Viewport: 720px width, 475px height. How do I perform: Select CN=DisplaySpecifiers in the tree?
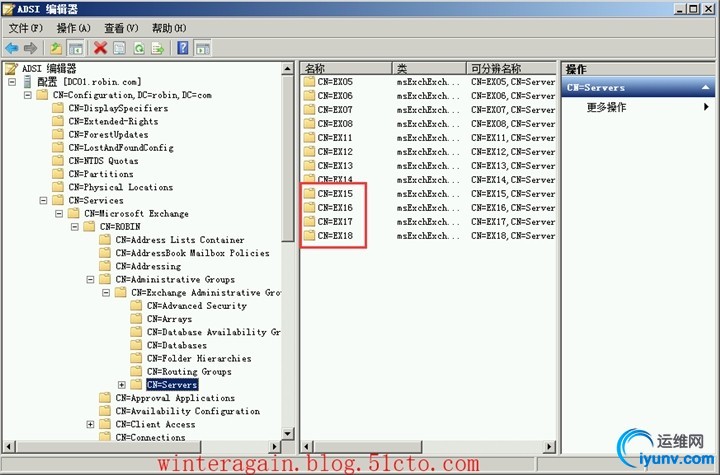[x=118, y=108]
